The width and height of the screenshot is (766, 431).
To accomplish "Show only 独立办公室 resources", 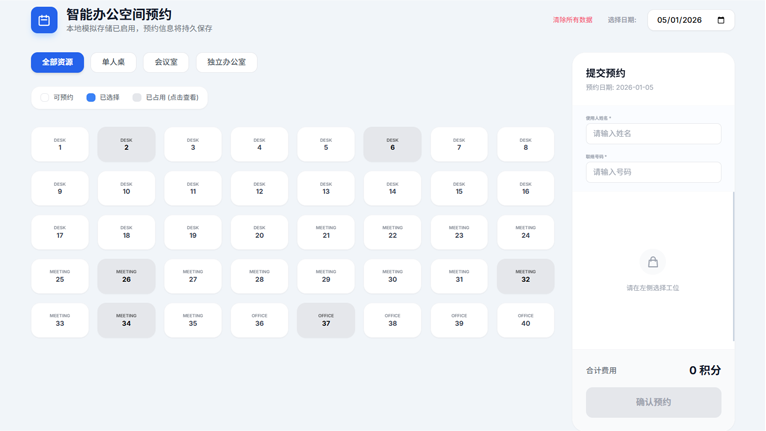I will coord(226,62).
